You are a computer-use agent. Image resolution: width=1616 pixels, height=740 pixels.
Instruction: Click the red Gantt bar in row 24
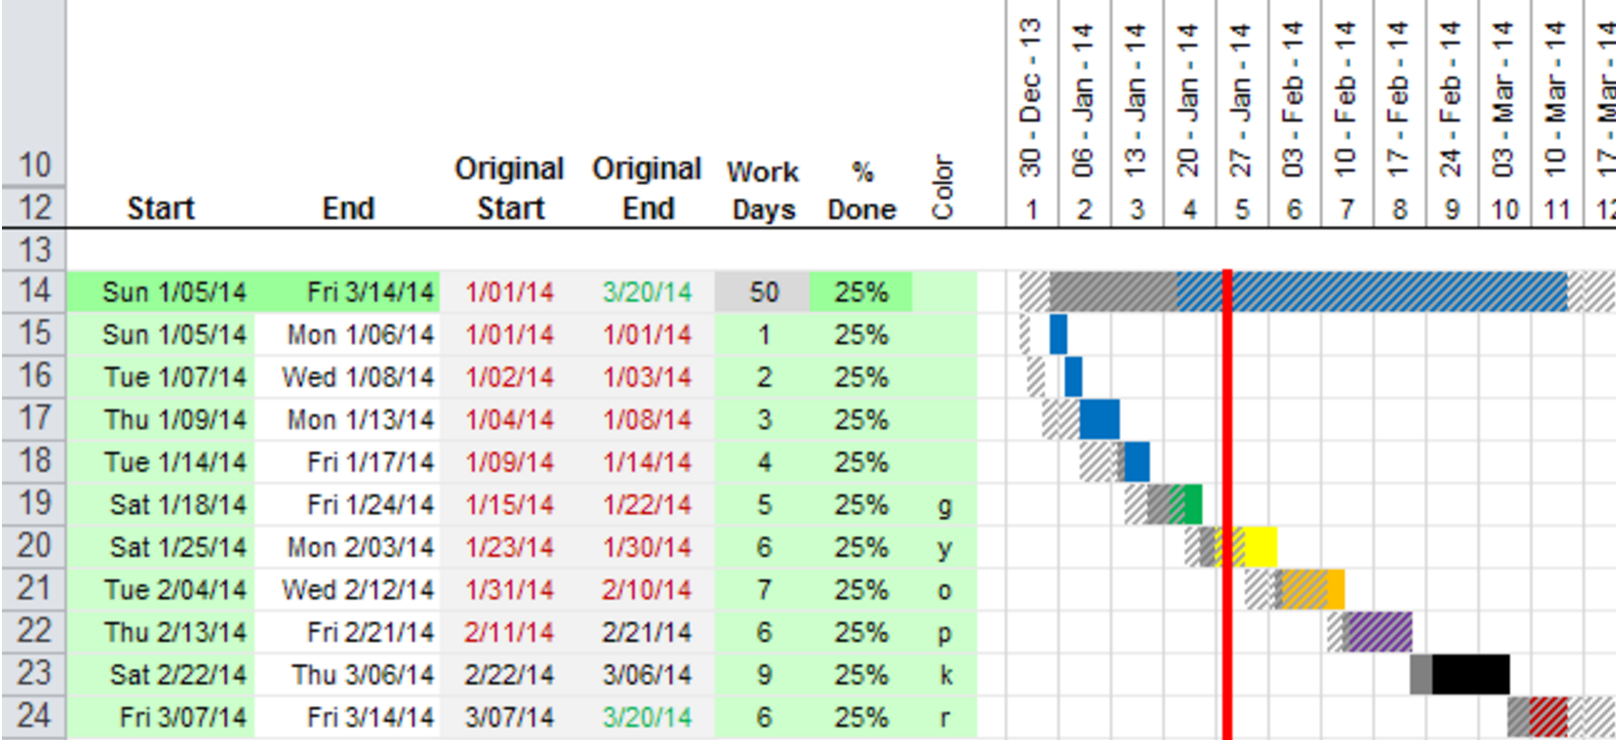tap(1548, 717)
